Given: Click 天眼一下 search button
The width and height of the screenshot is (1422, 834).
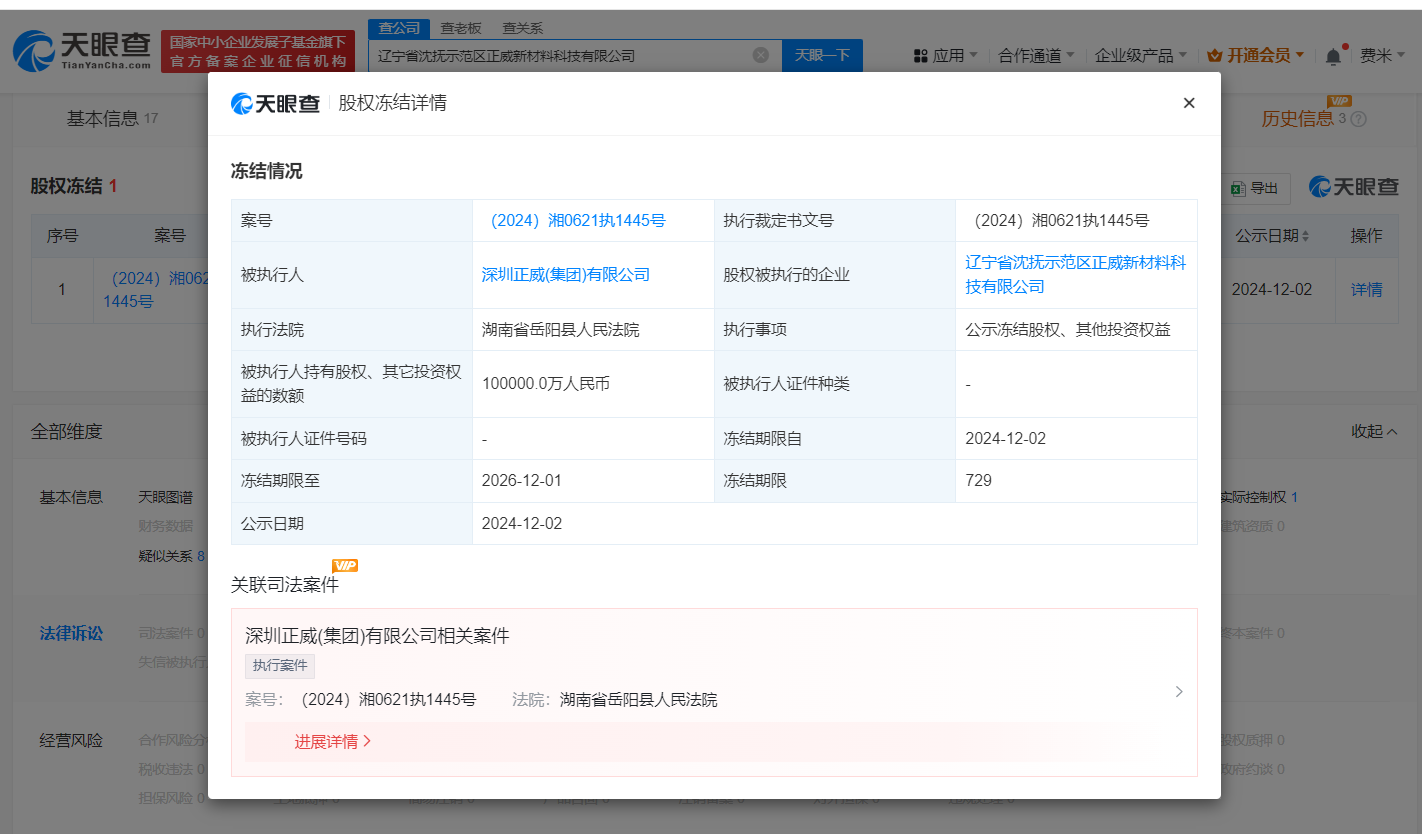Looking at the screenshot, I should [822, 55].
